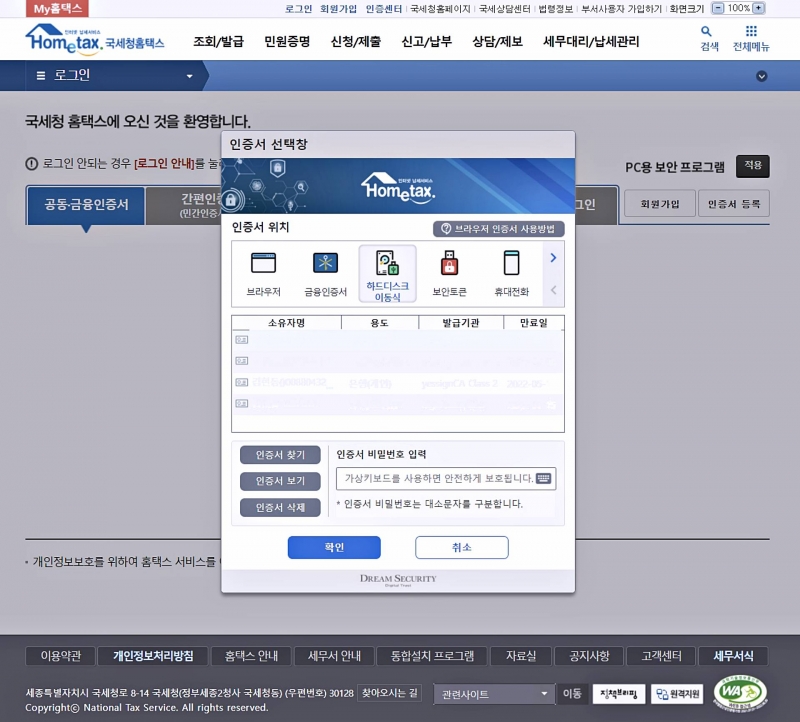800x722 pixels.
Task: Choose the 금융인증서 certificate location icon
Action: [x=325, y=264]
